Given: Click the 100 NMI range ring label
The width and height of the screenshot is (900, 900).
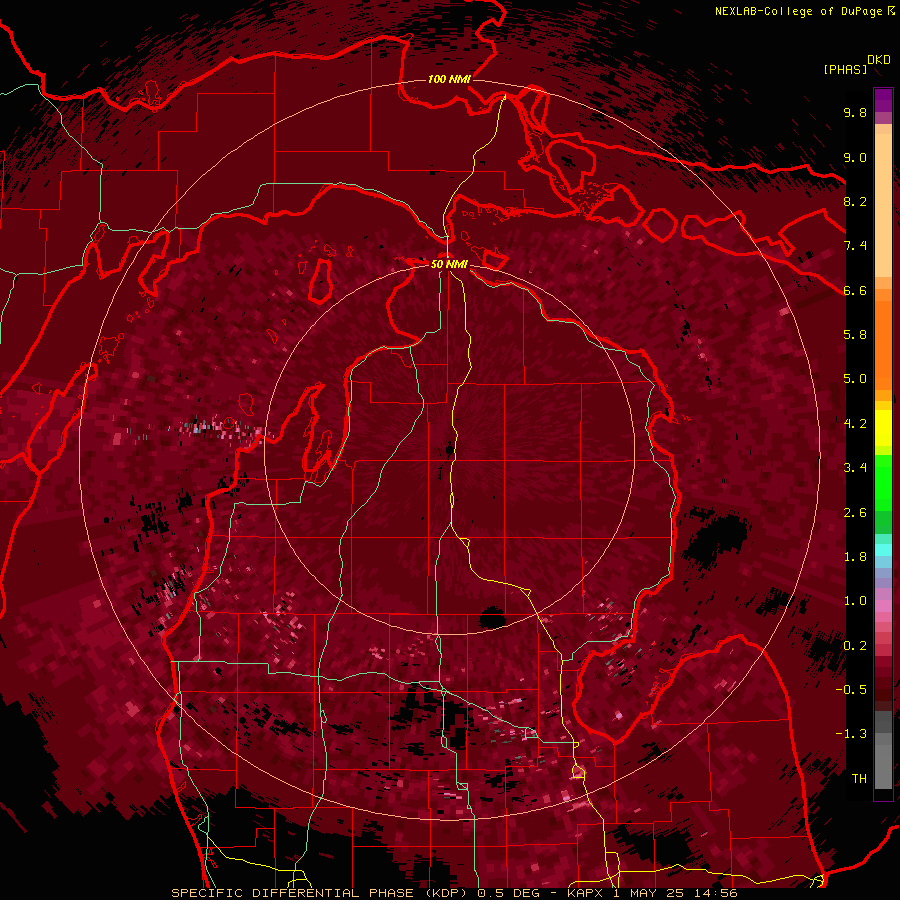Looking at the screenshot, I should click(448, 79).
